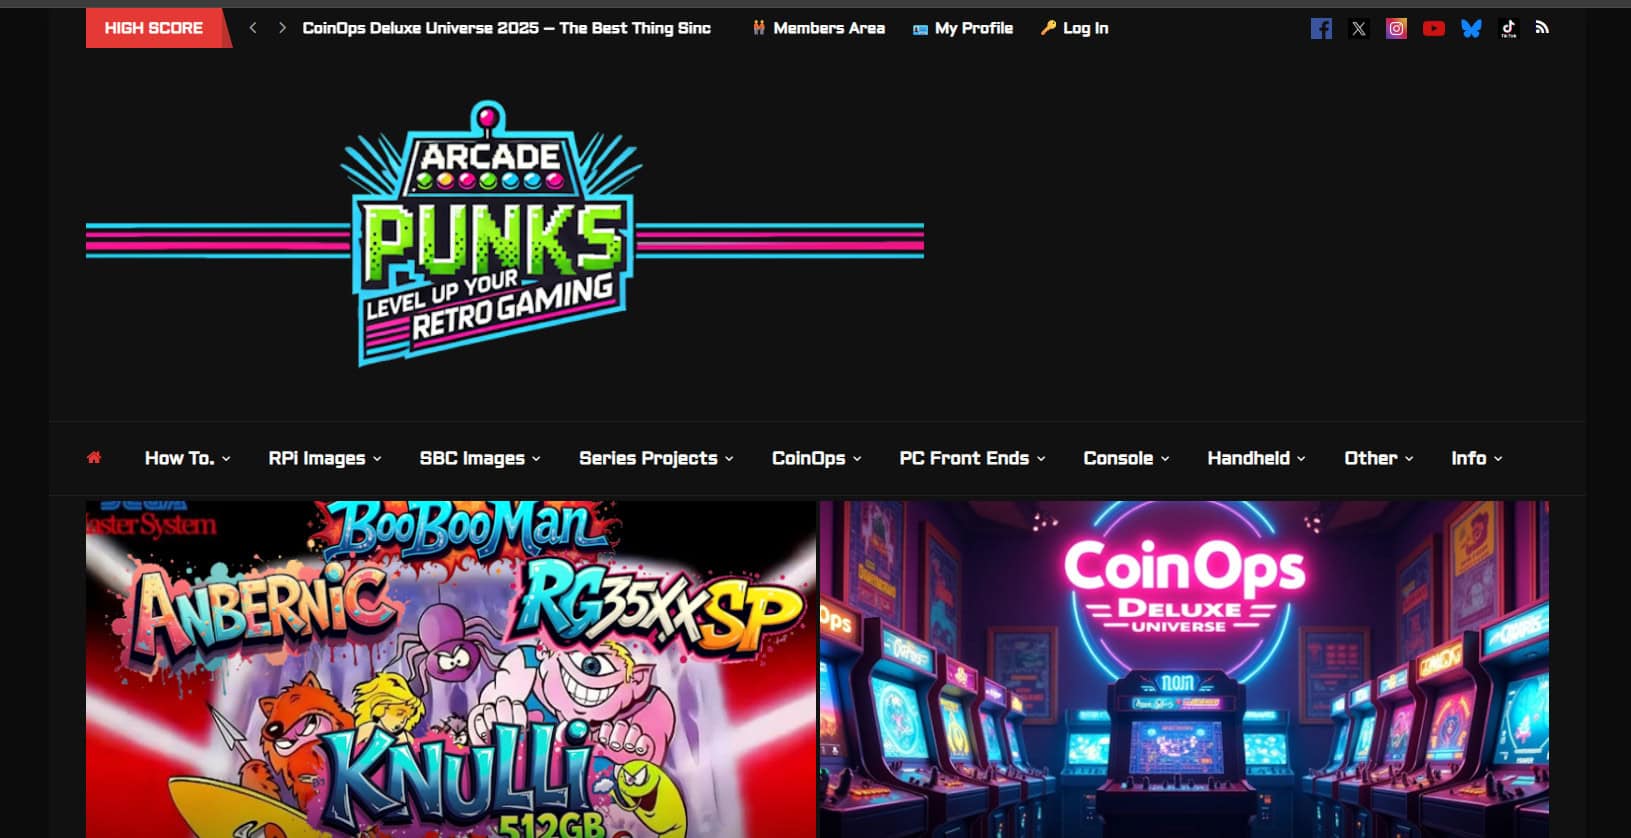Expand the RPi Images menu
1631x838 pixels.
[325, 458]
